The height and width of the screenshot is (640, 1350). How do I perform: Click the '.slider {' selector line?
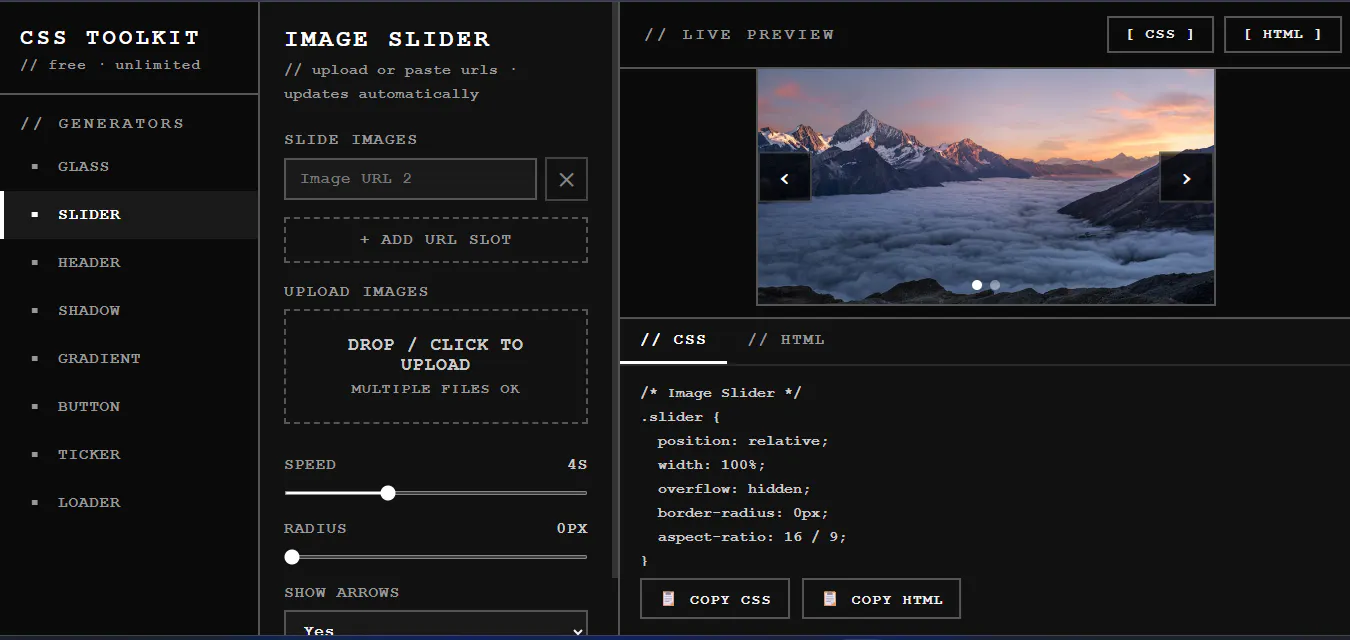click(x=680, y=417)
